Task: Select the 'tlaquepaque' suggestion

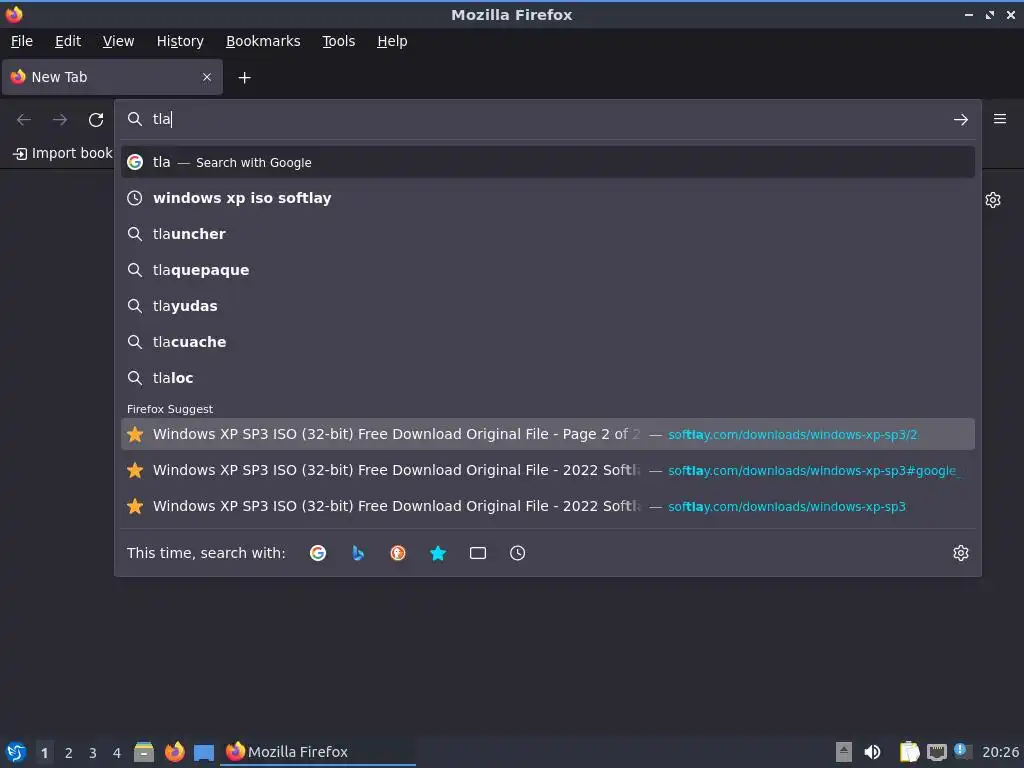Action: point(548,270)
